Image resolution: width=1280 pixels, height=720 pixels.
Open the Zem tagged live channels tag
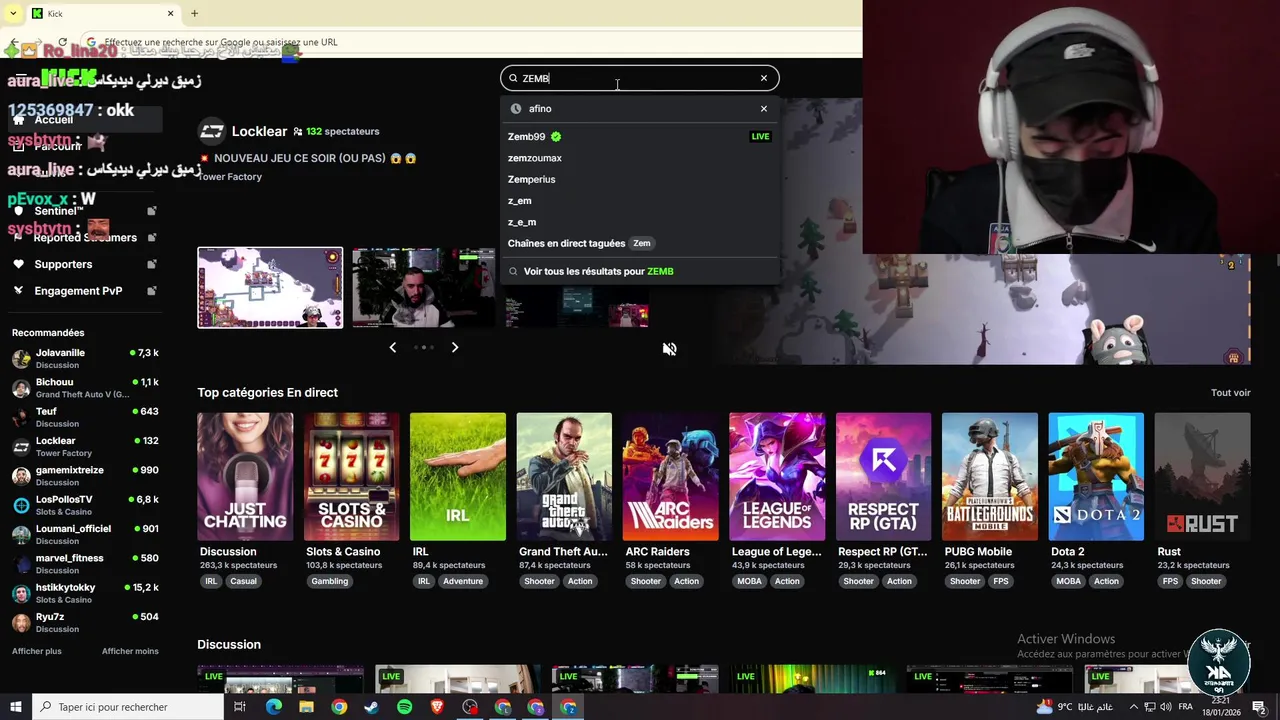pos(642,243)
